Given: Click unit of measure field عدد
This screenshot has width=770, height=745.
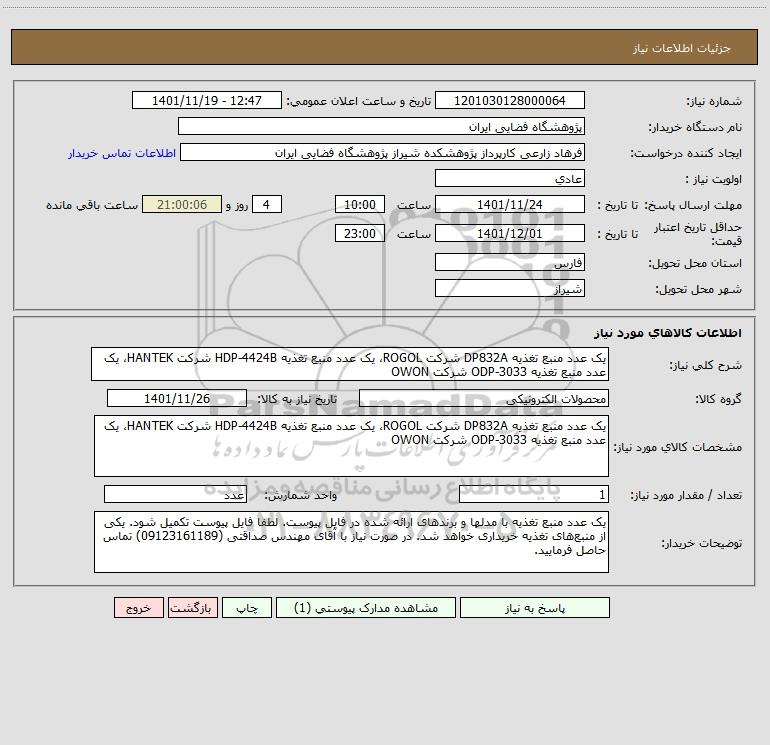Looking at the screenshot, I should pos(175,495).
